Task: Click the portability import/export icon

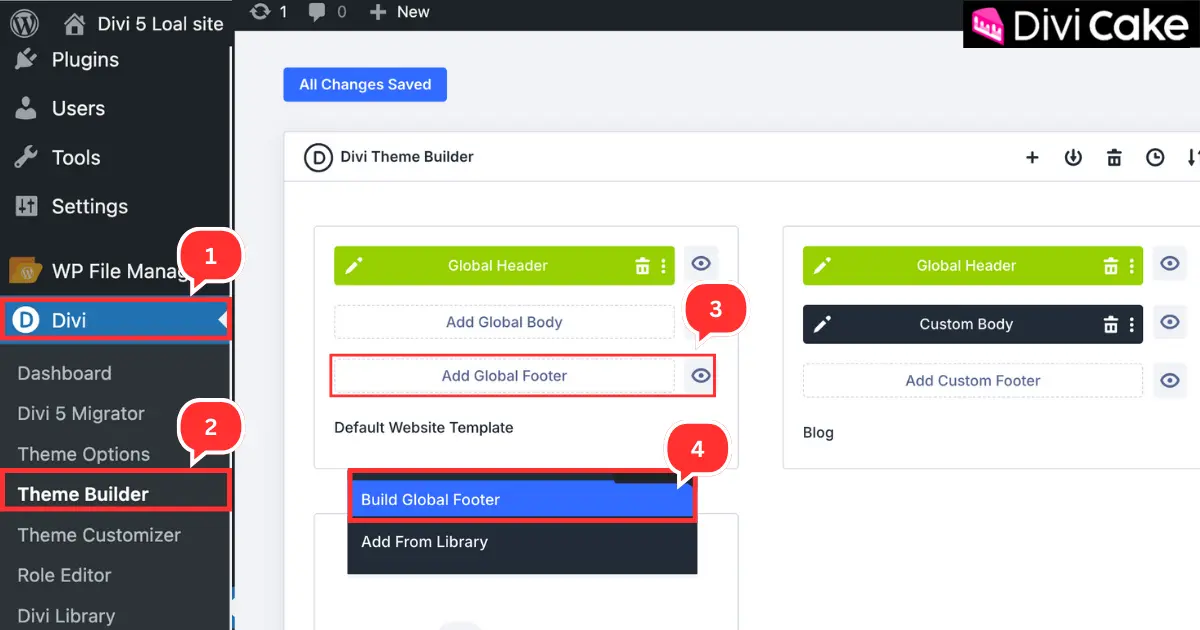Action: 1073,157
